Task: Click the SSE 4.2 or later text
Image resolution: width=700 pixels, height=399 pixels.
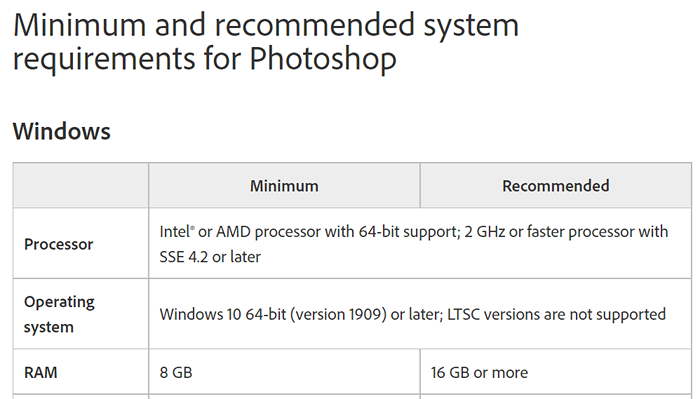Action: point(210,257)
